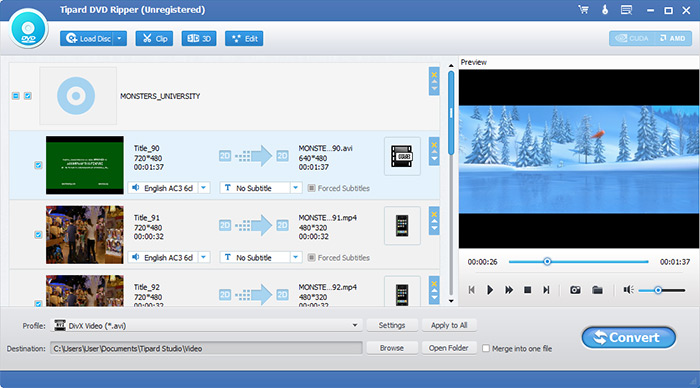Collapse the MONSTERS_UNIVERSITY disc tree
Viewport: 700px width, 388px height.
pyautogui.click(x=16, y=96)
